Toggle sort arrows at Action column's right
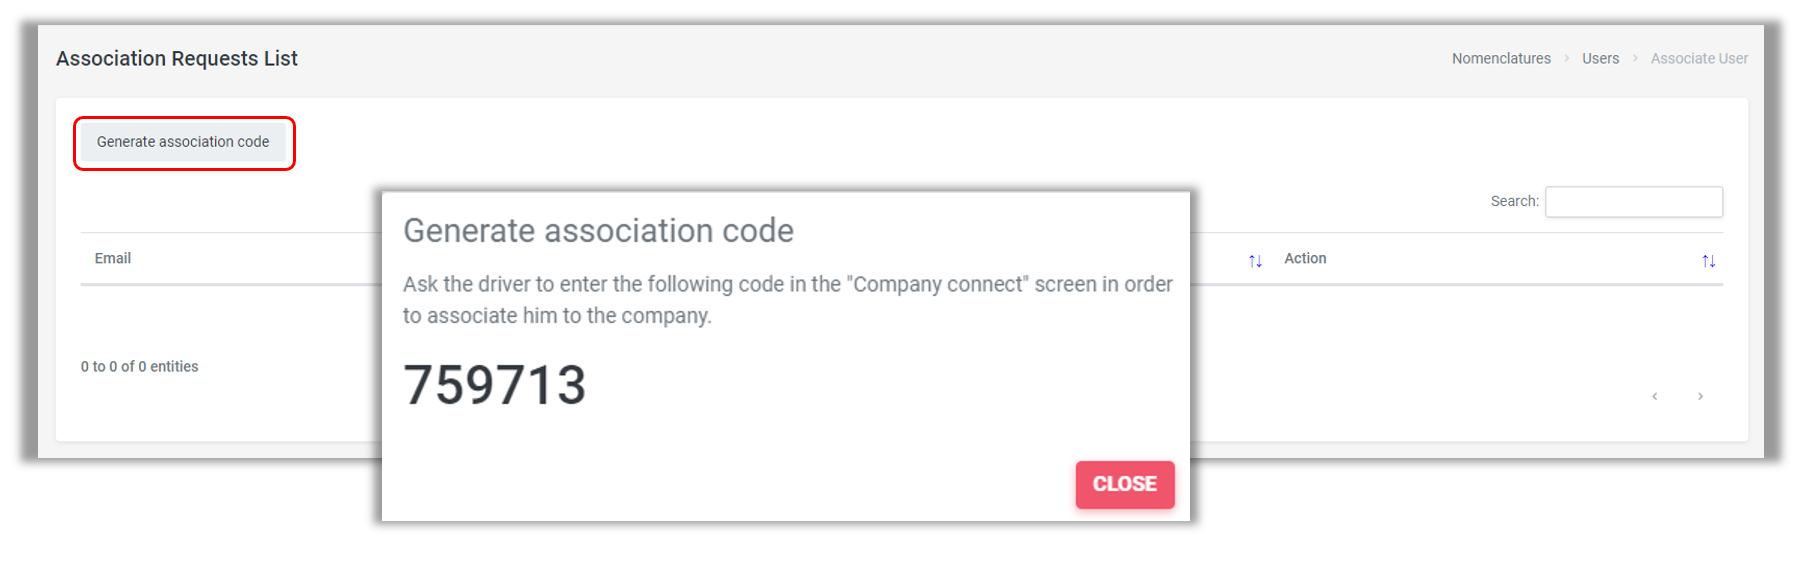 pos(1708,261)
